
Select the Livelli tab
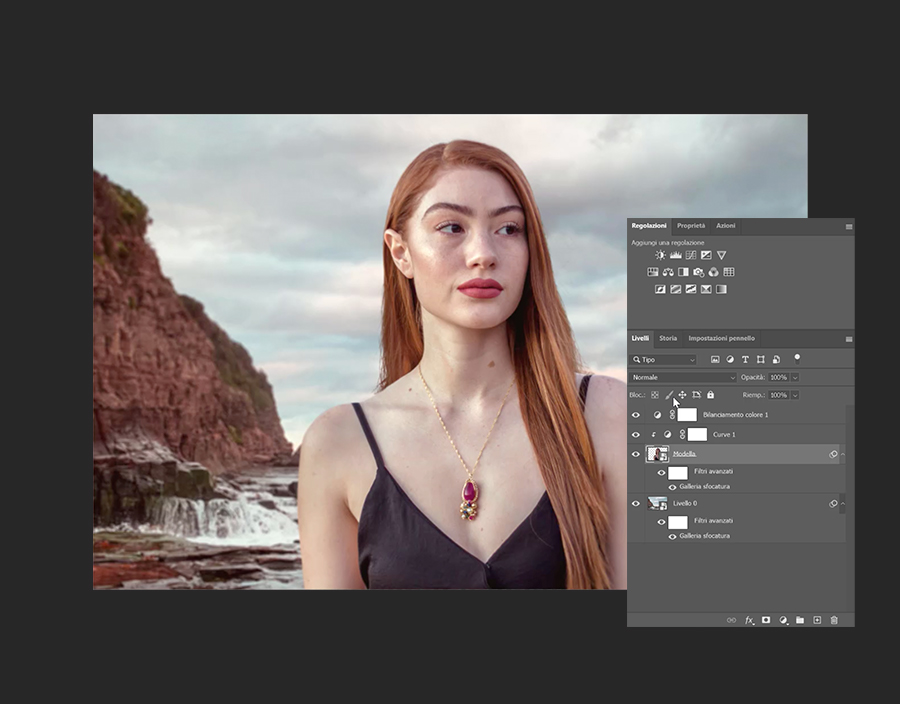(640, 338)
